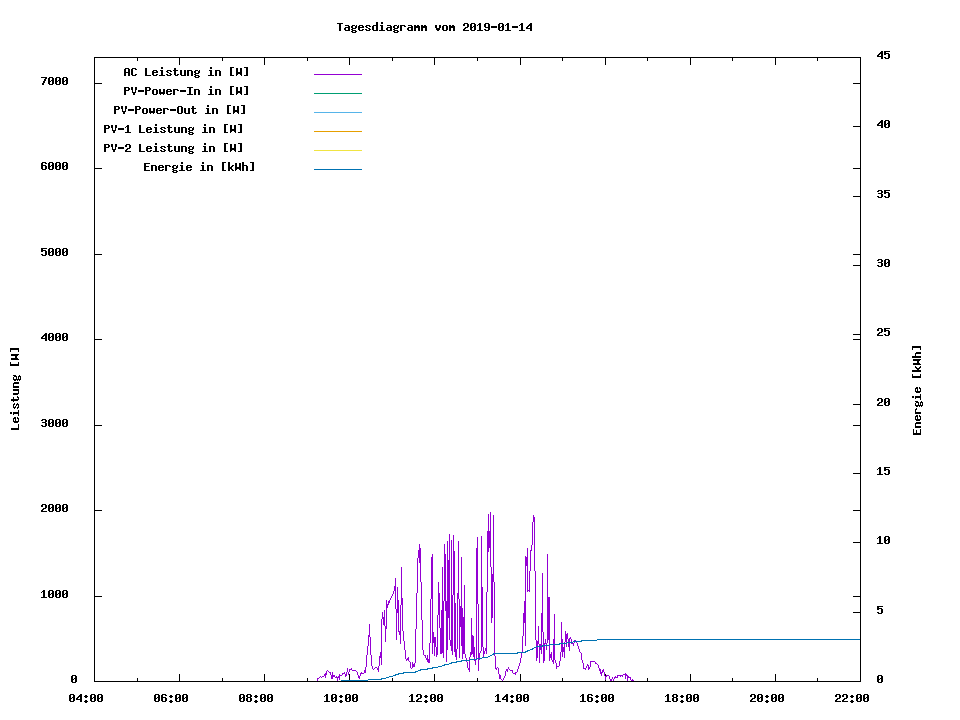Select the 45 value on the energy axis
Image resolution: width=960 pixels, height=720 pixels.
pyautogui.click(x=883, y=55)
